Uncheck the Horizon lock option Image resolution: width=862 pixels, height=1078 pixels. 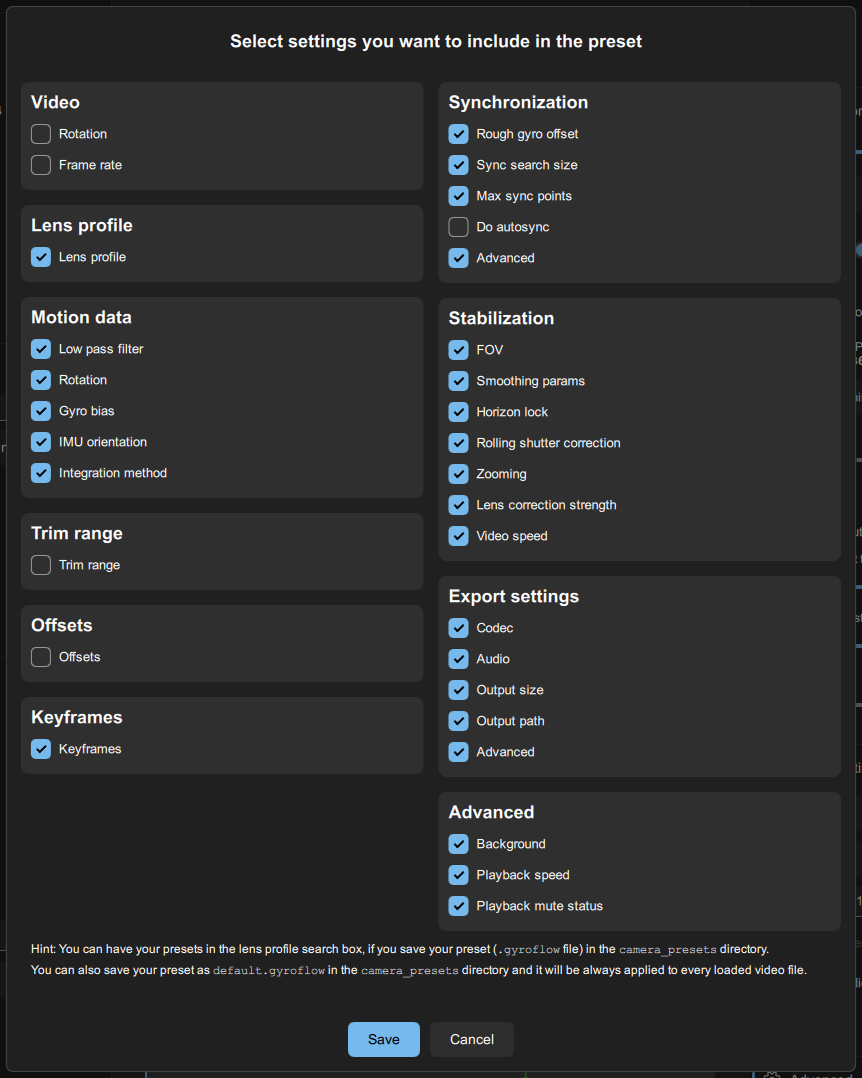pyautogui.click(x=458, y=412)
